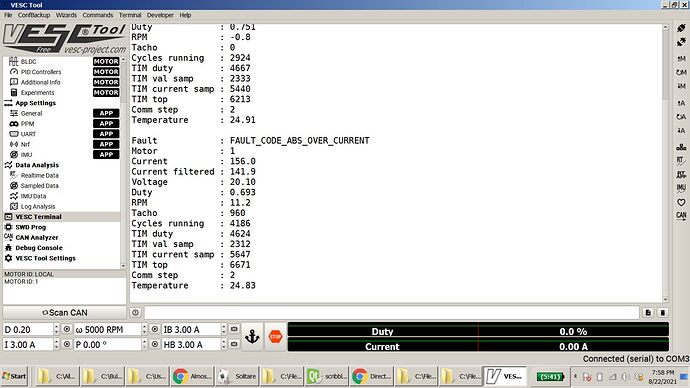Image resolution: width=690 pixels, height=388 pixels.
Task: Click the connect plug icon in right toolbar
Action: pyautogui.click(x=681, y=28)
